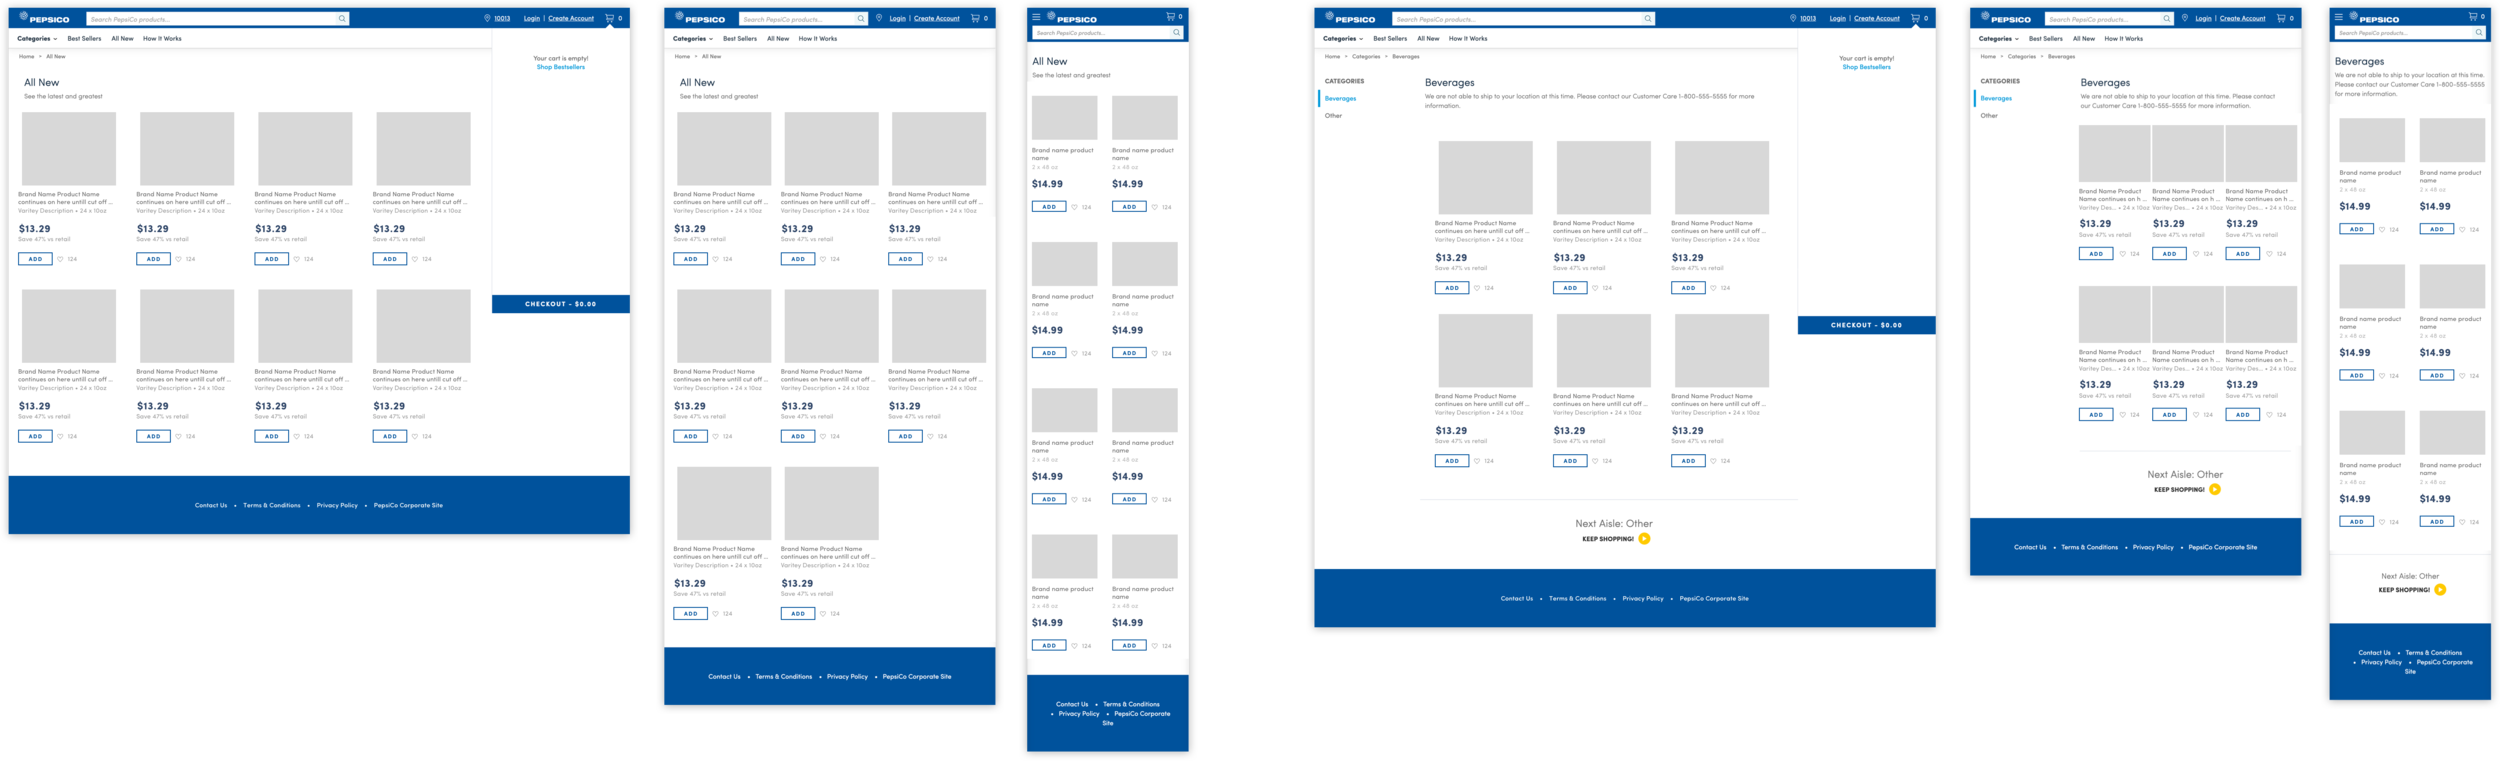Click the location pin in the tablet Beverages mockup
Screen dimensions: 2500x761
2185,18
